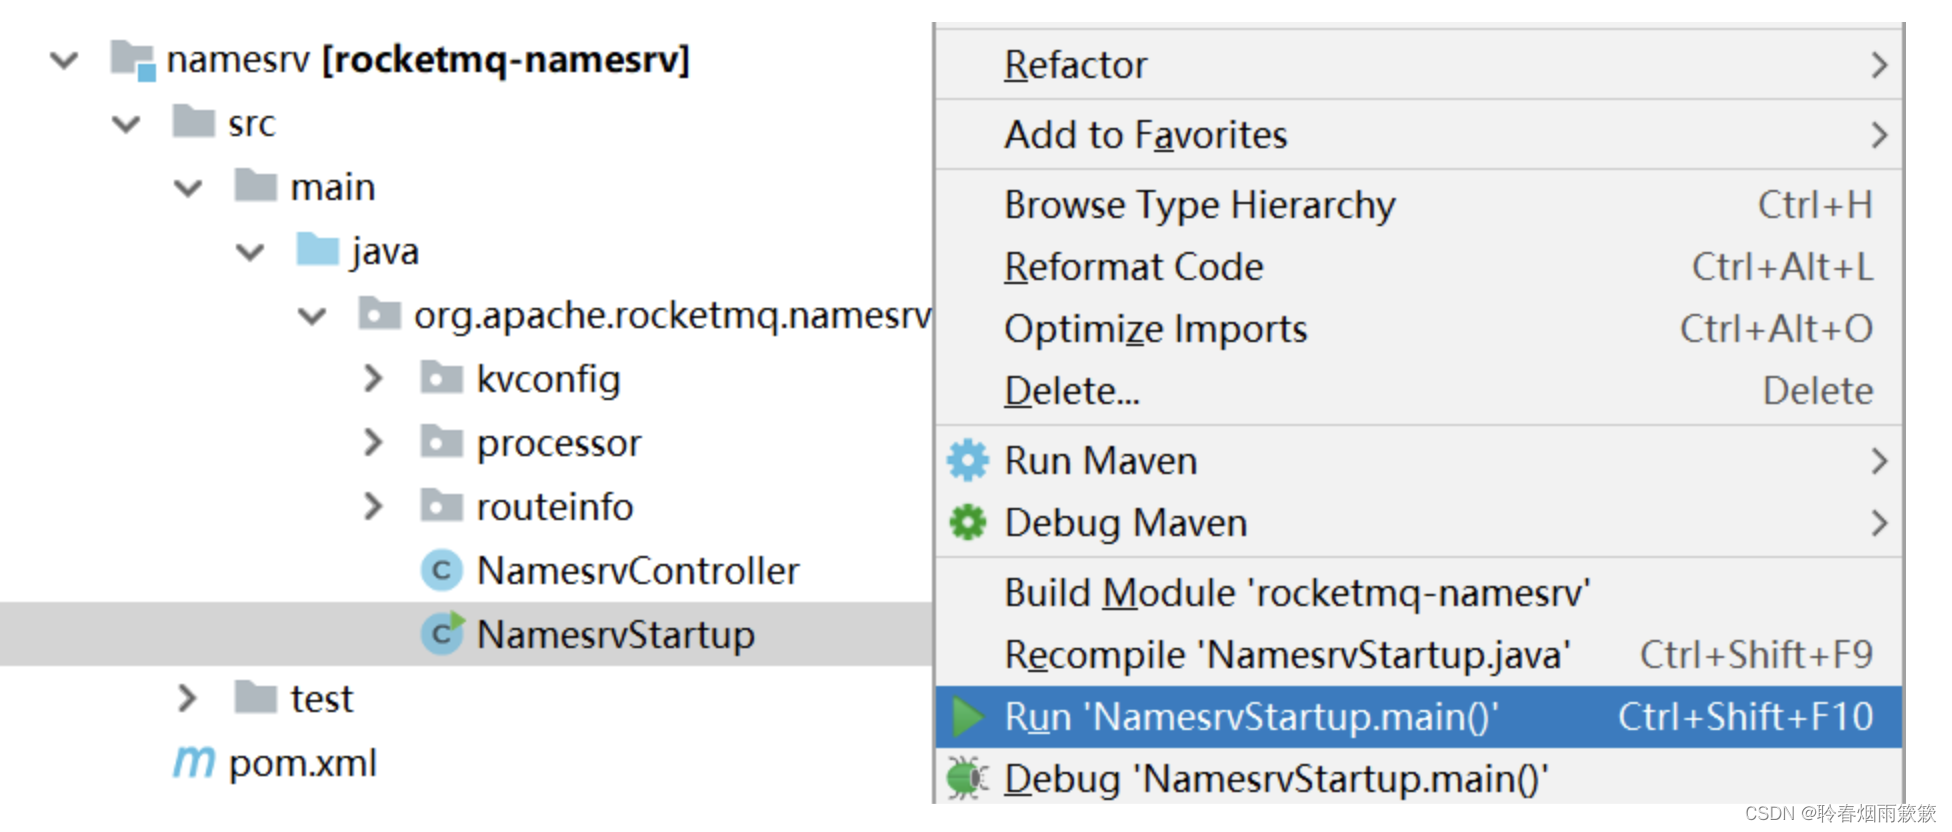
Task: Choose Build Module 'rocketmq-namesrv'
Action: tap(1418, 593)
